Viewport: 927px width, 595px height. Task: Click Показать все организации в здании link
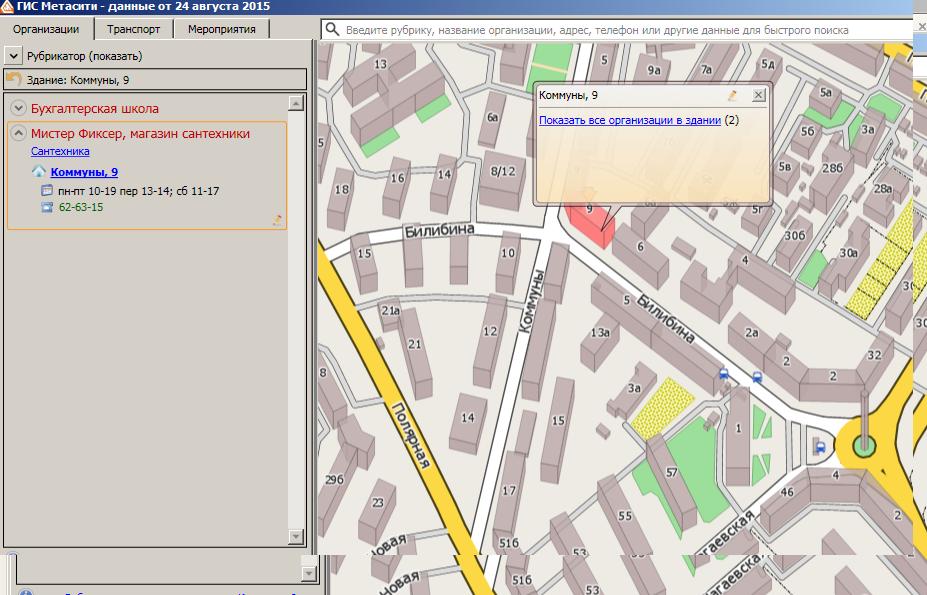pos(629,120)
